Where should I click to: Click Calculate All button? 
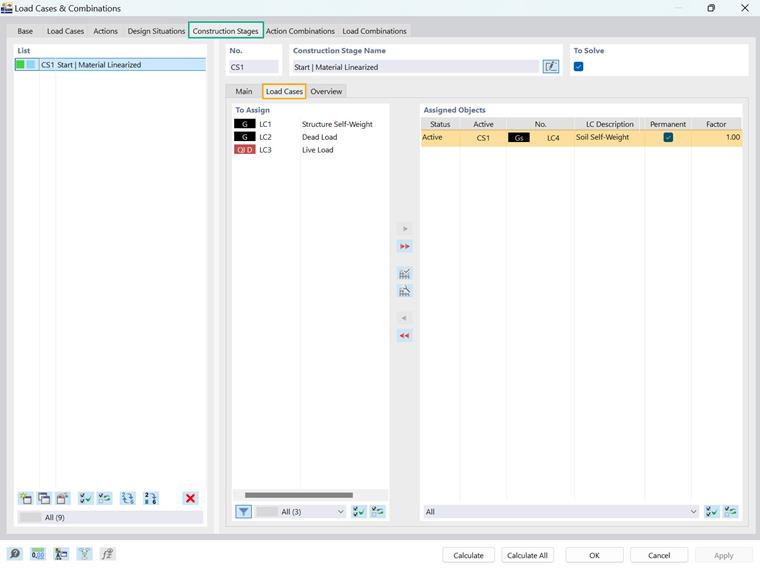[527, 555]
